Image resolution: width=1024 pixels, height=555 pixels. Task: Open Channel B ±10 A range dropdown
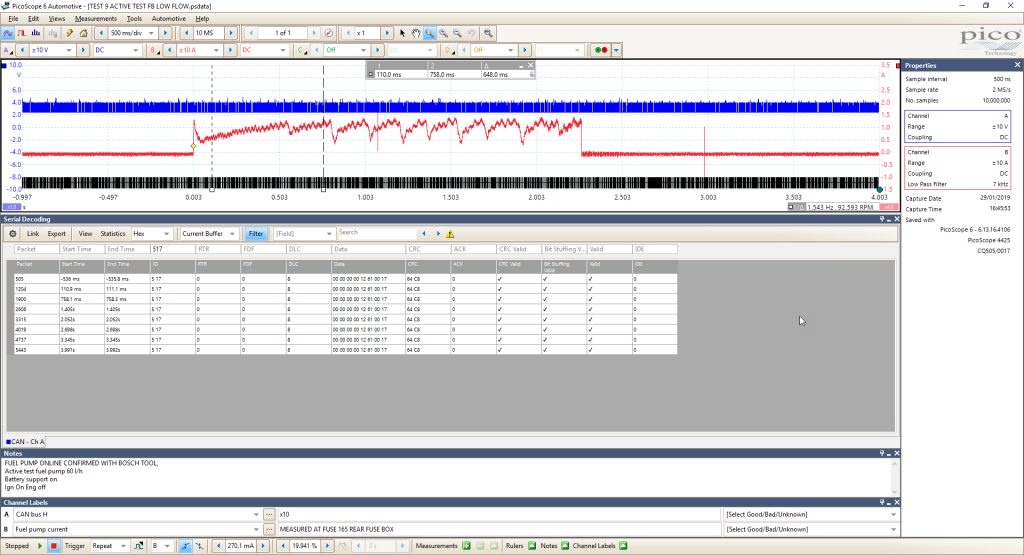(x=216, y=50)
